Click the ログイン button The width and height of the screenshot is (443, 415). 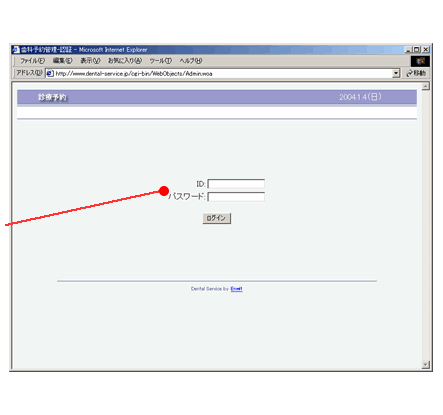tap(217, 218)
